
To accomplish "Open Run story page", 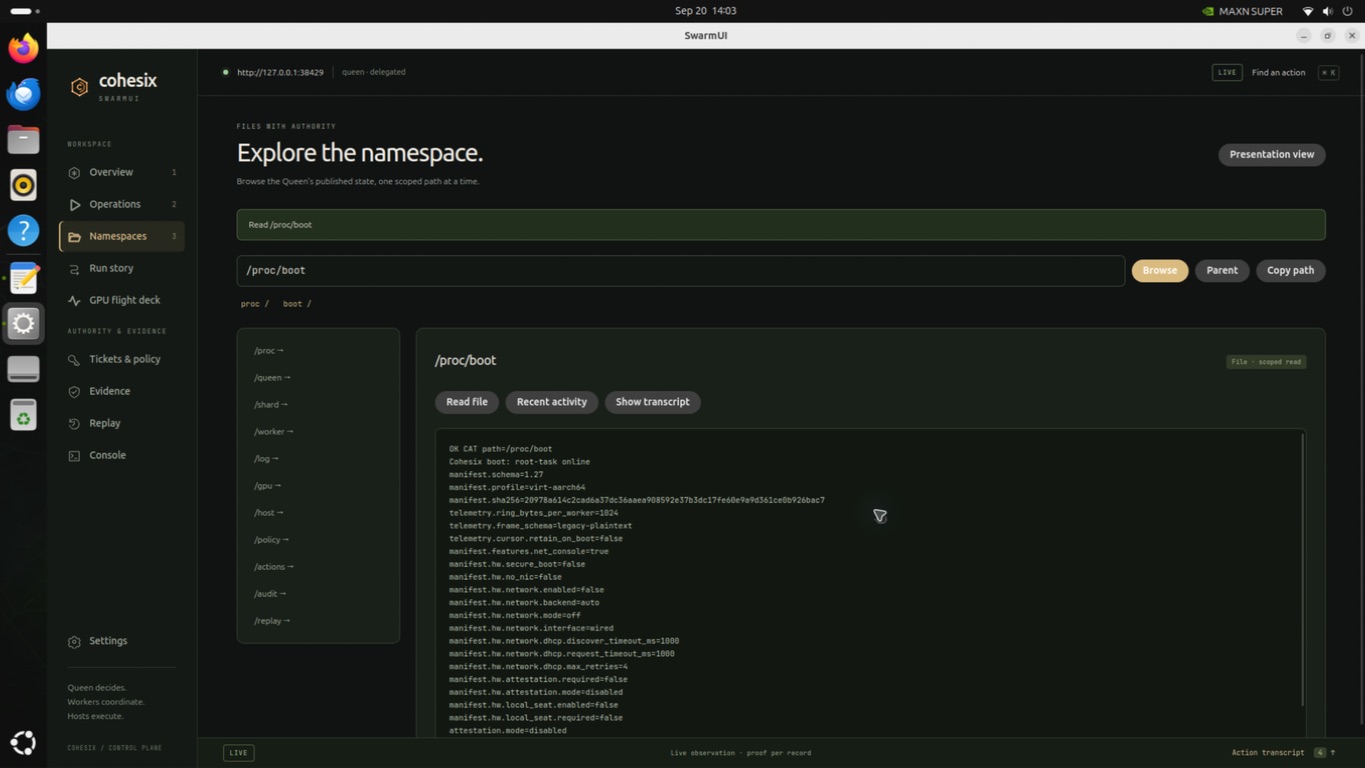I will point(121,268).
